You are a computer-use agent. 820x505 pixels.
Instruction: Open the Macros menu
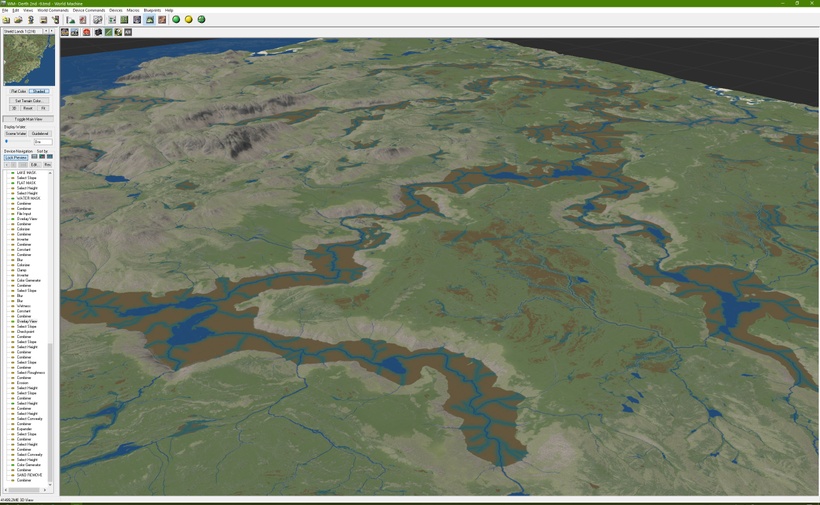[133, 10]
